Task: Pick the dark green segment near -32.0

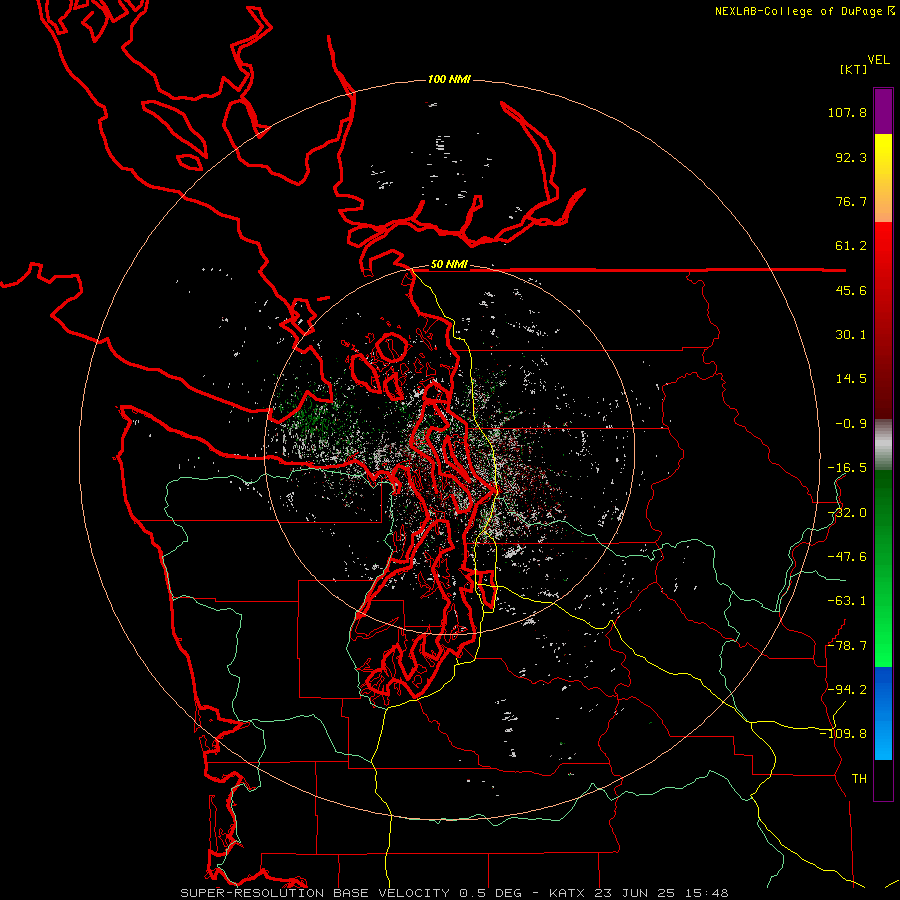Action: (x=883, y=513)
